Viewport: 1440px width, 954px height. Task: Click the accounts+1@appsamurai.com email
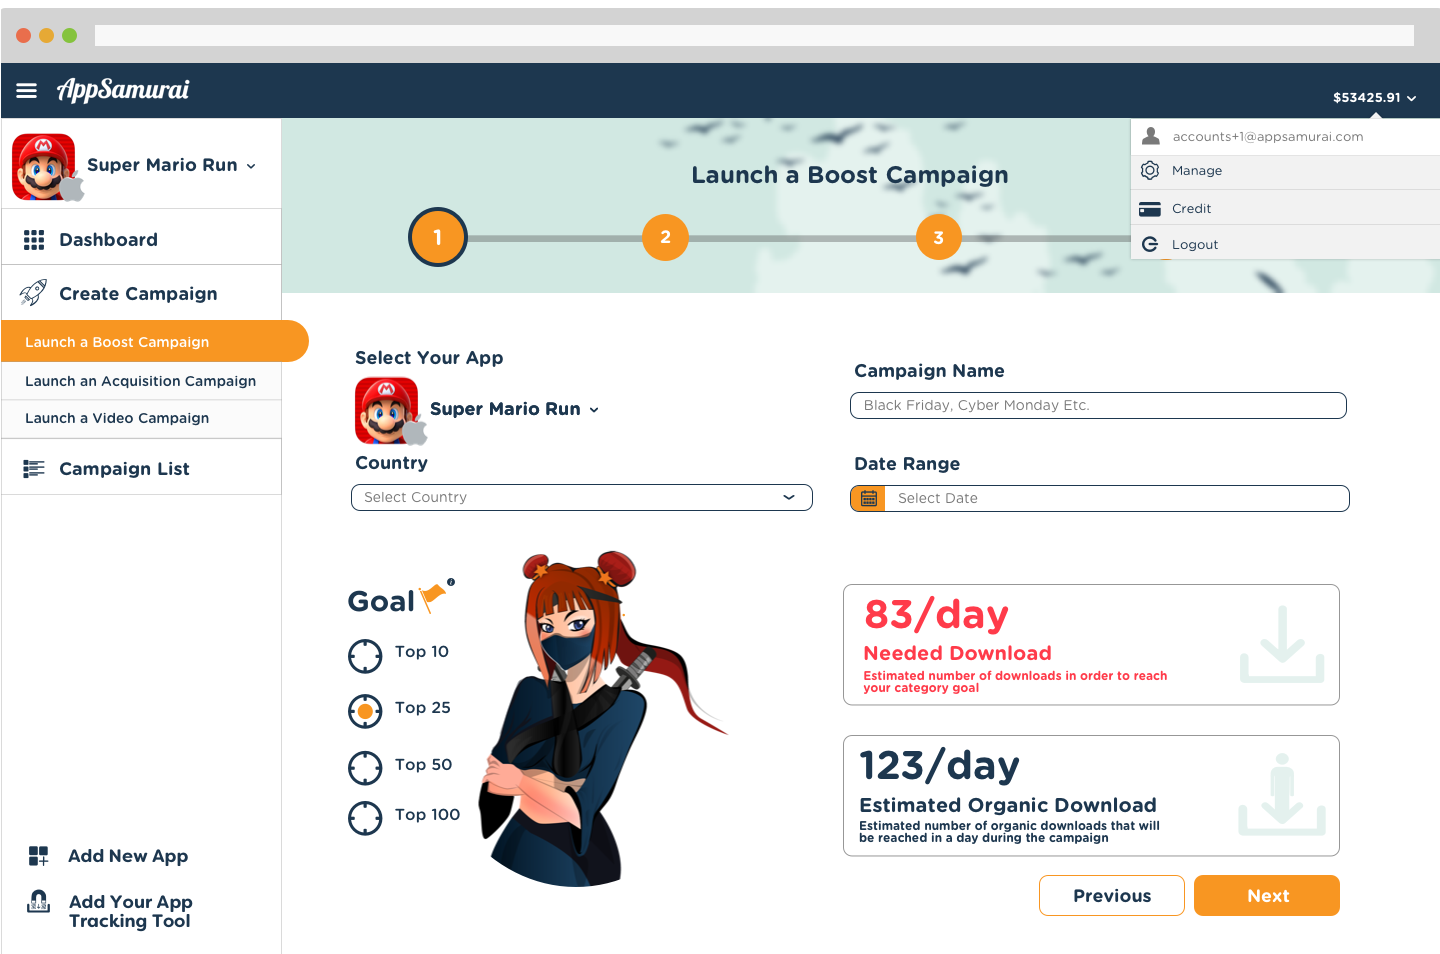1268,137
